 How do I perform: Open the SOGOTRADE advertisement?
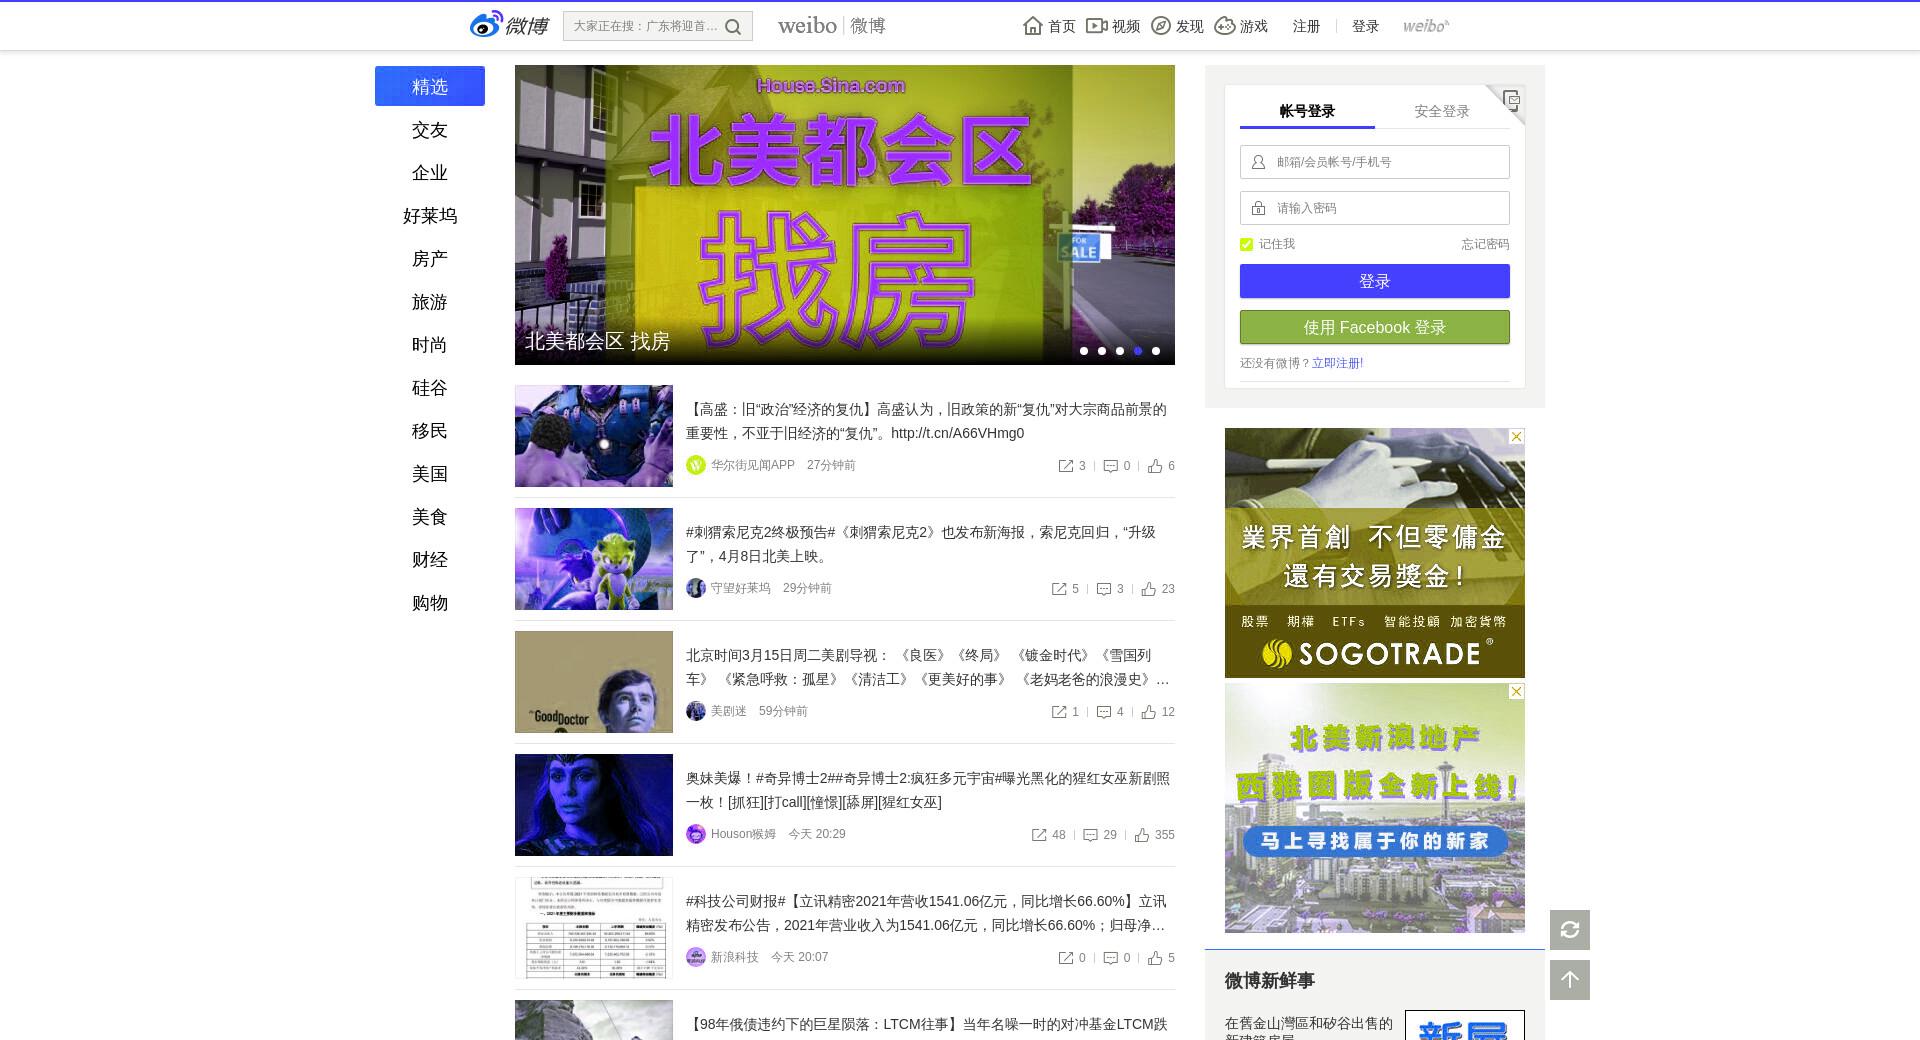1375,553
